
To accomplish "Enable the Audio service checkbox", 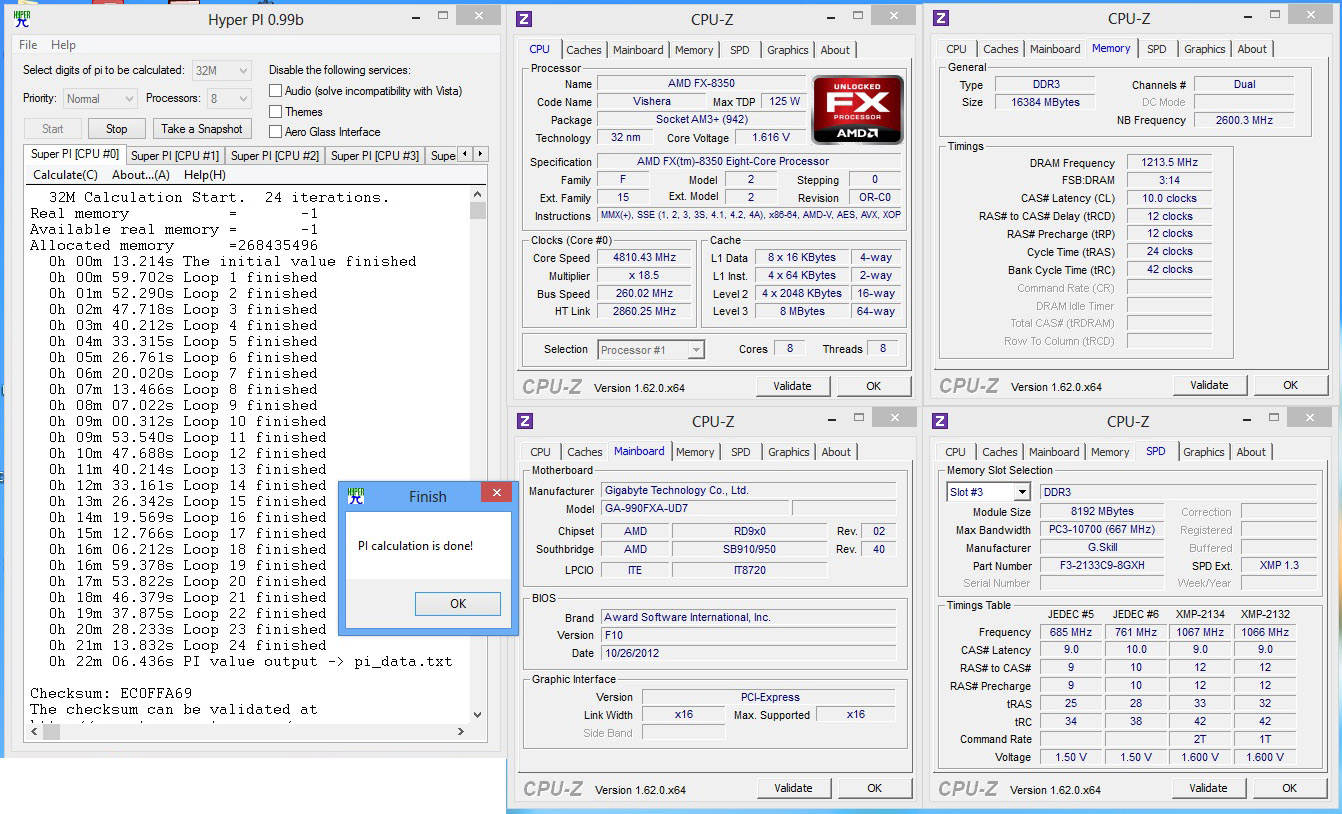I will 276,91.
